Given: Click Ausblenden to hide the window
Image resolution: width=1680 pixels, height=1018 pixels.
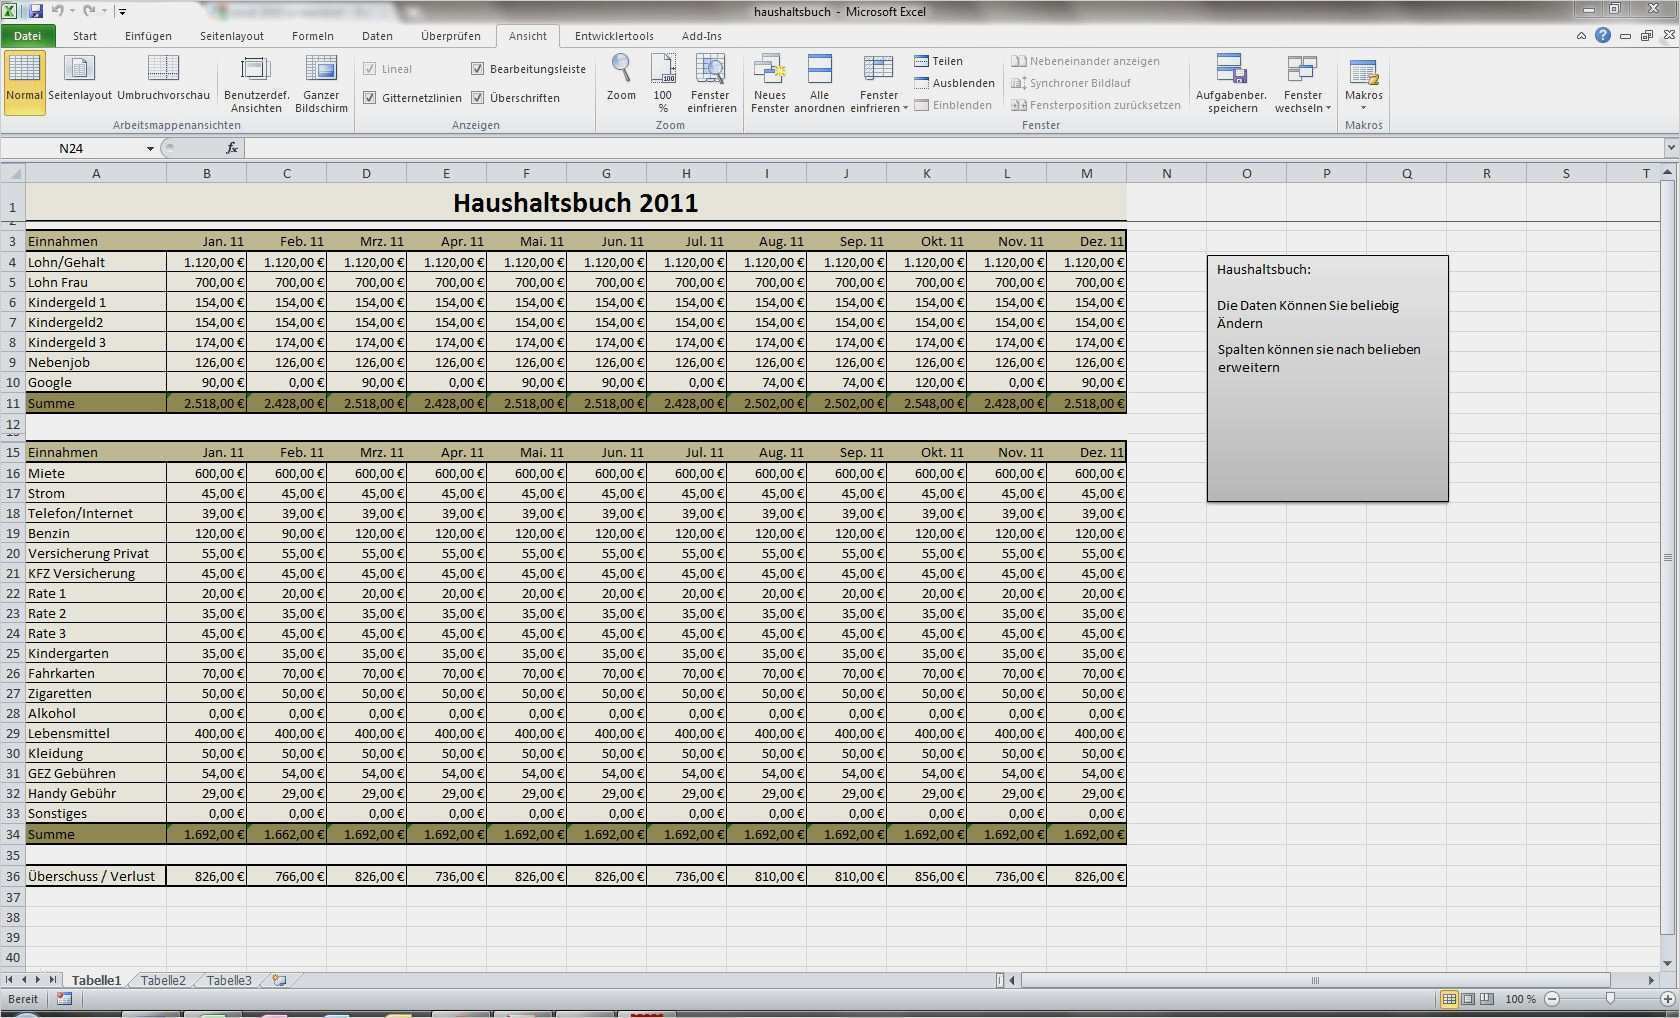Looking at the screenshot, I should tap(954, 83).
